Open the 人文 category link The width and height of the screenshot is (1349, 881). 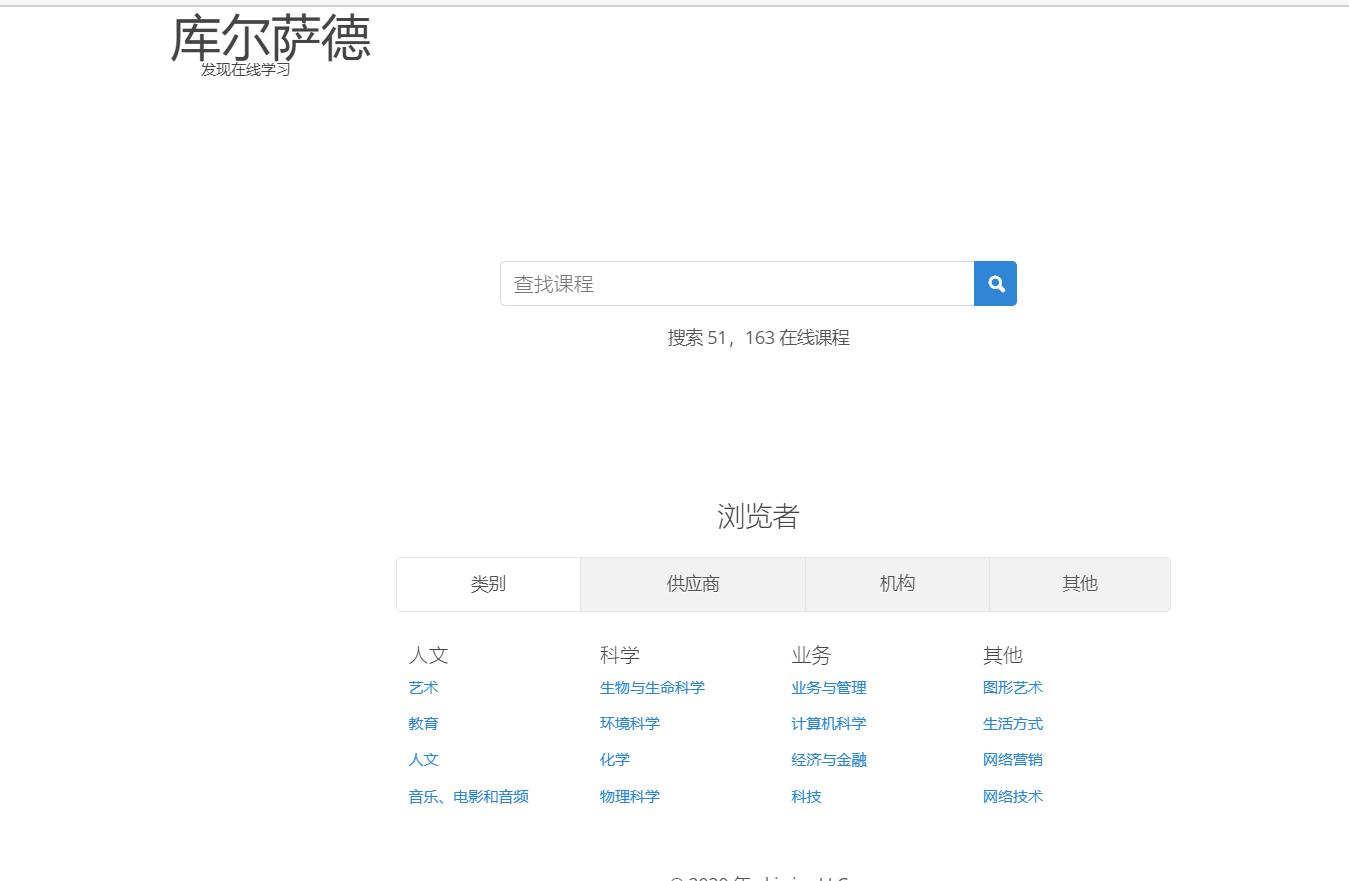(423, 760)
